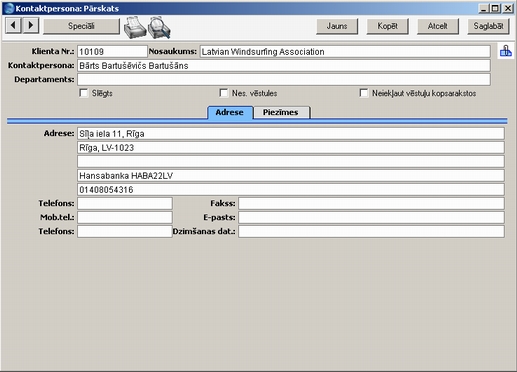Click the address line 'Rīga, LV-1023'
517x372 pixels.
pyautogui.click(x=291, y=148)
